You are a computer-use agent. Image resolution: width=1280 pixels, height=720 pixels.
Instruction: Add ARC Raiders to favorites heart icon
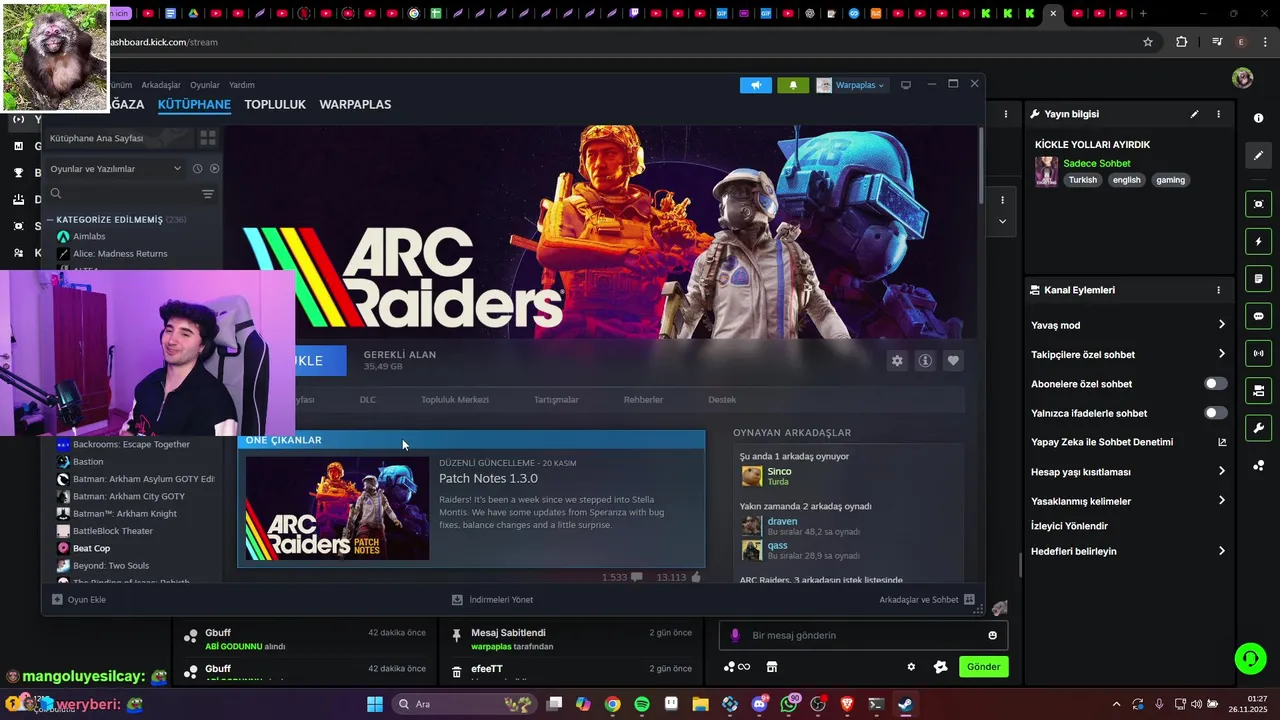coord(953,361)
